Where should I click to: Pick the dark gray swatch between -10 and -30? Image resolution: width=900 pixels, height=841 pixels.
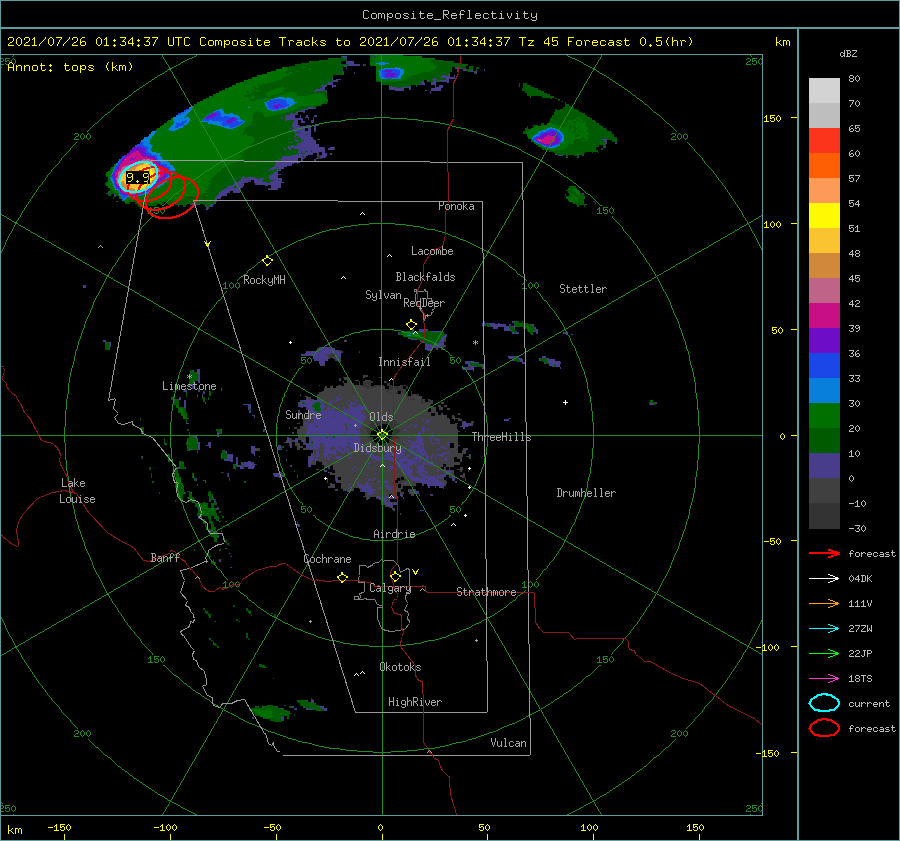[x=824, y=516]
